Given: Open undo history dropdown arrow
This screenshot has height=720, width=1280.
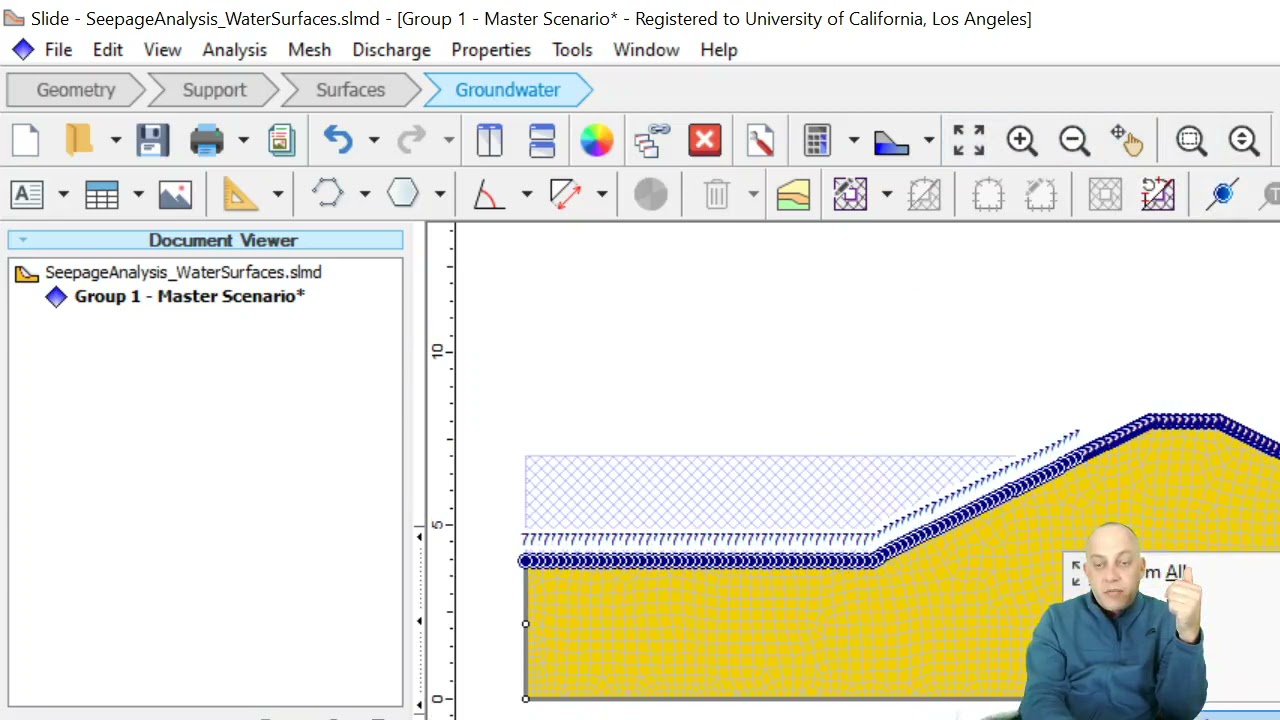Looking at the screenshot, I should point(374,140).
